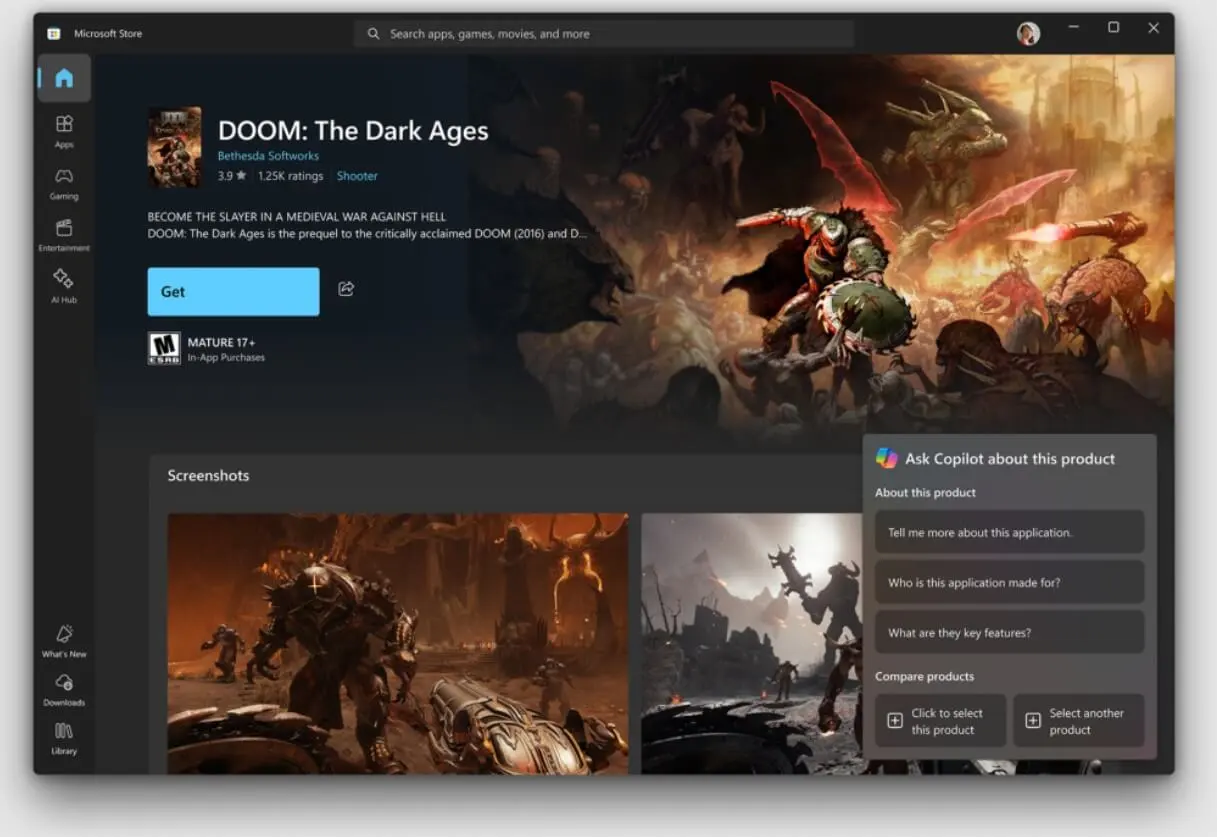Open the first gameplay screenshot
This screenshot has width=1217, height=837.
(398, 643)
